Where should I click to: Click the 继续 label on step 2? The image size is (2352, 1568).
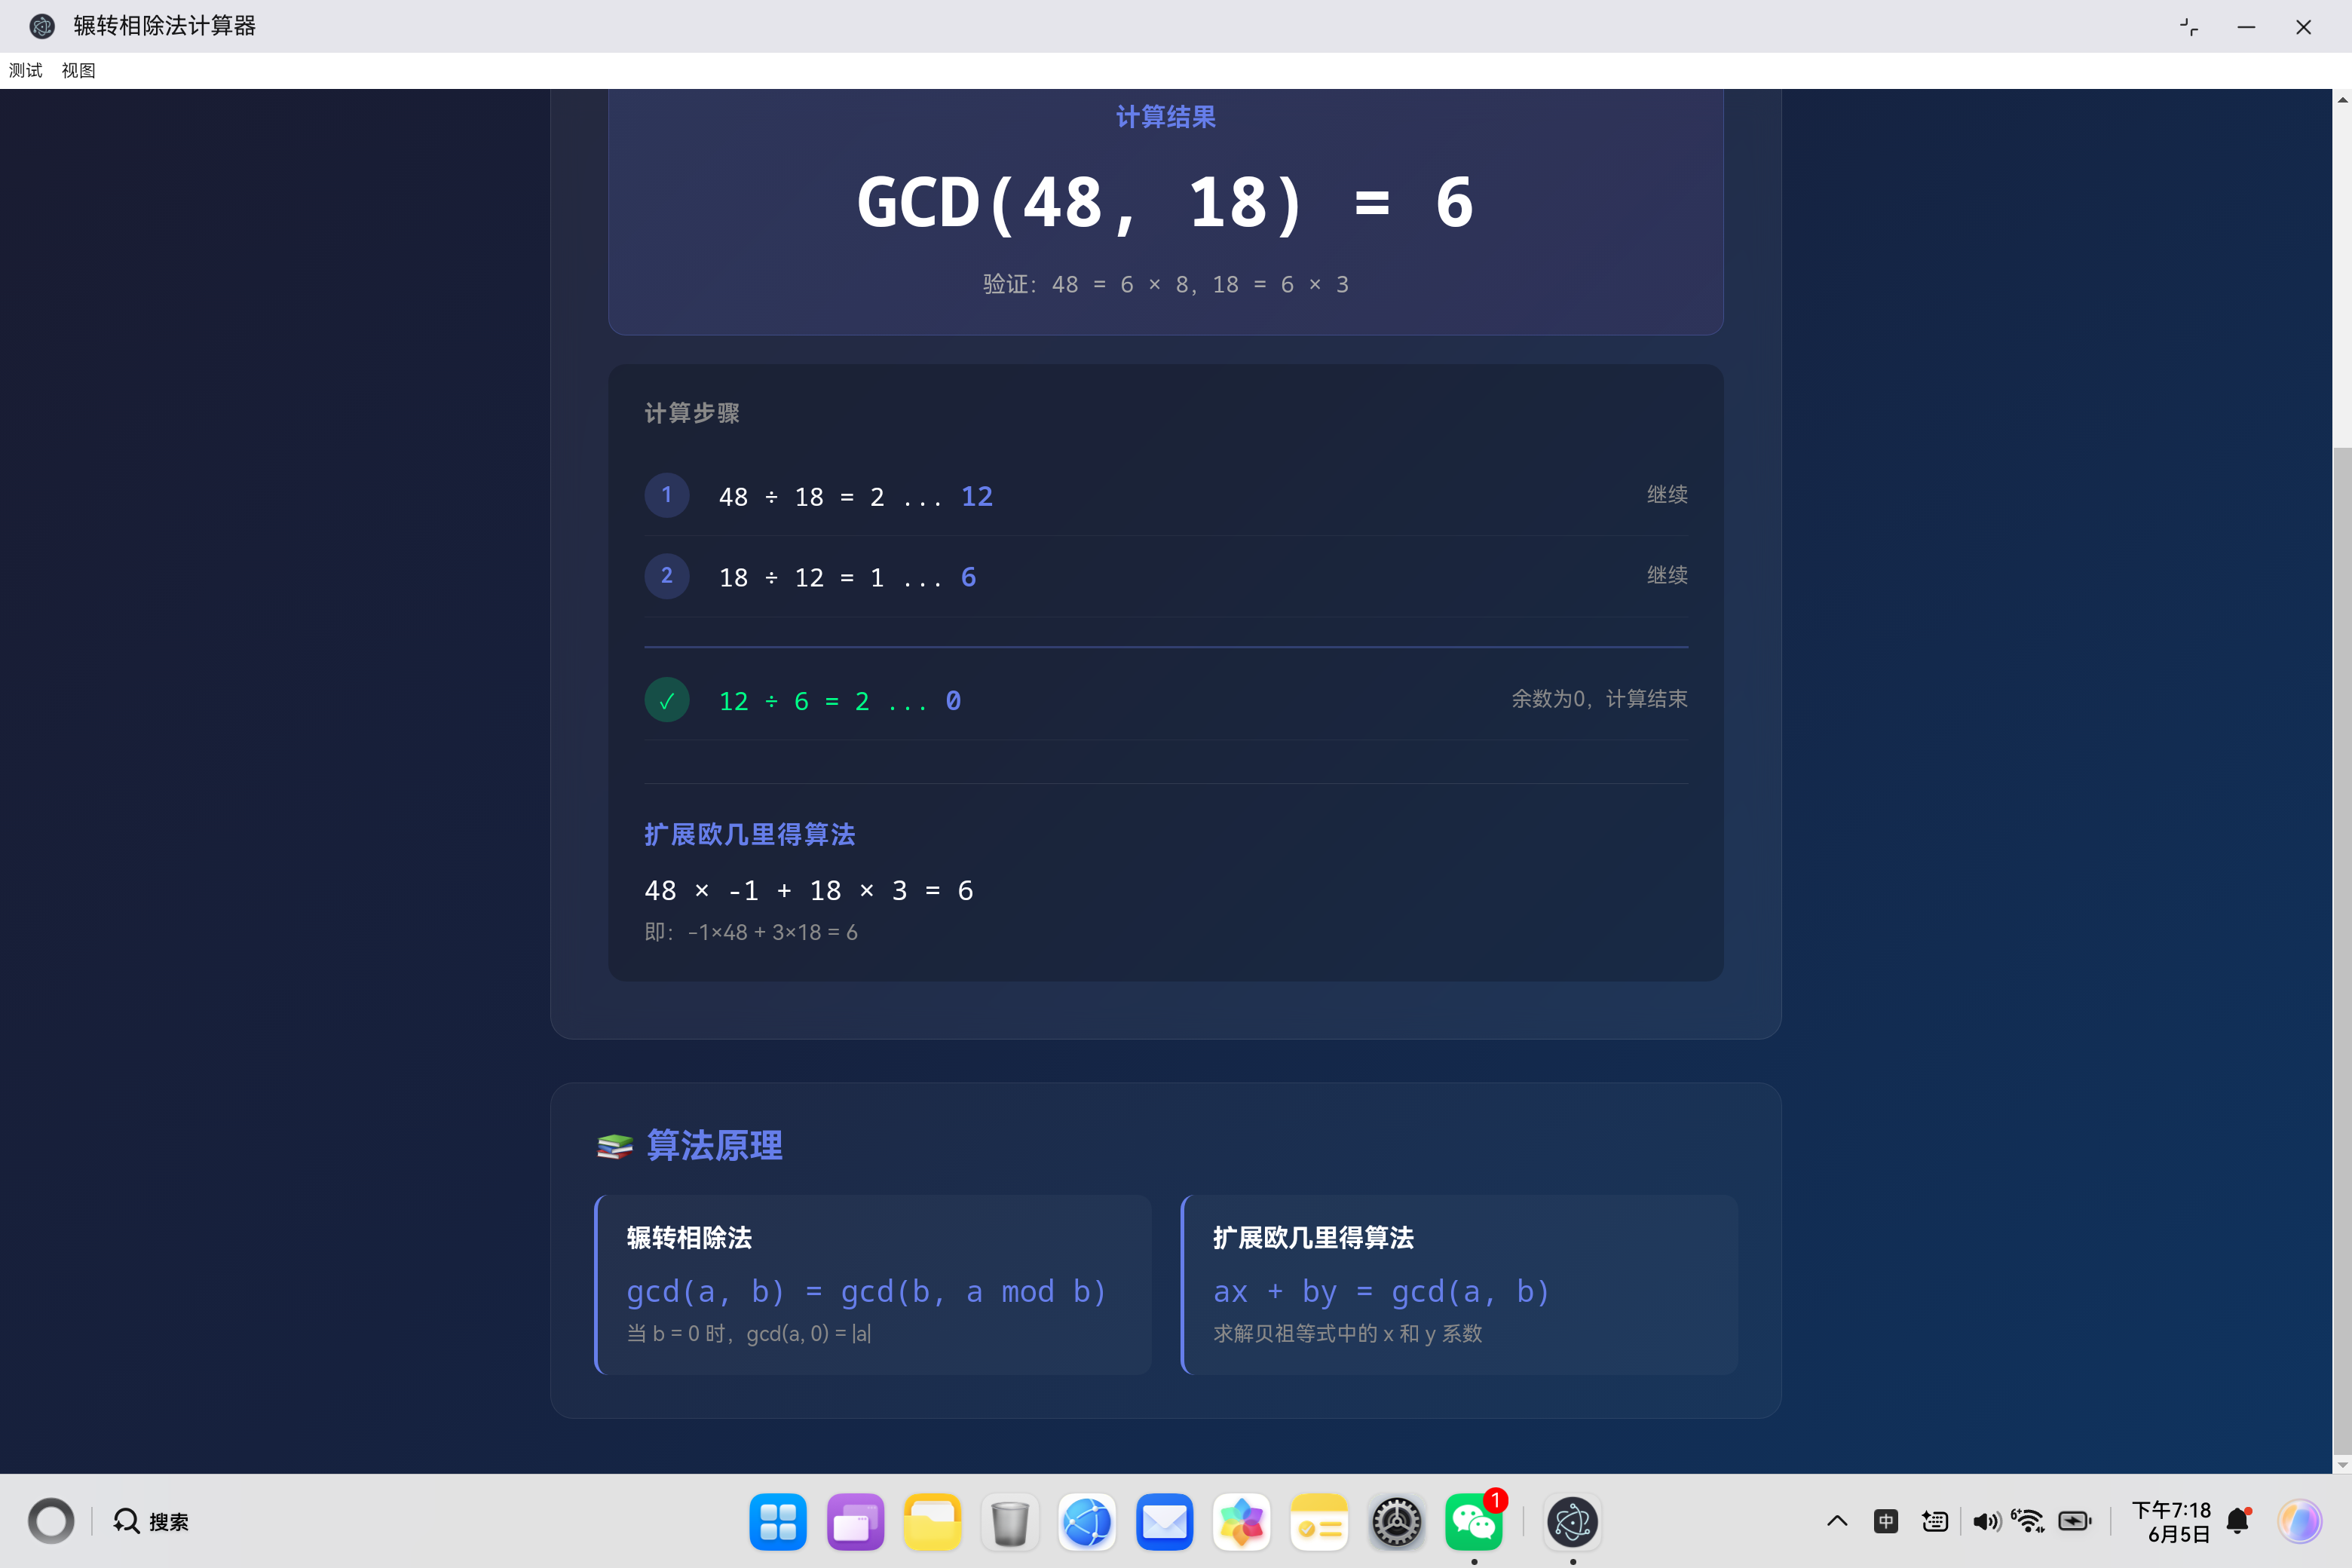click(x=1667, y=575)
